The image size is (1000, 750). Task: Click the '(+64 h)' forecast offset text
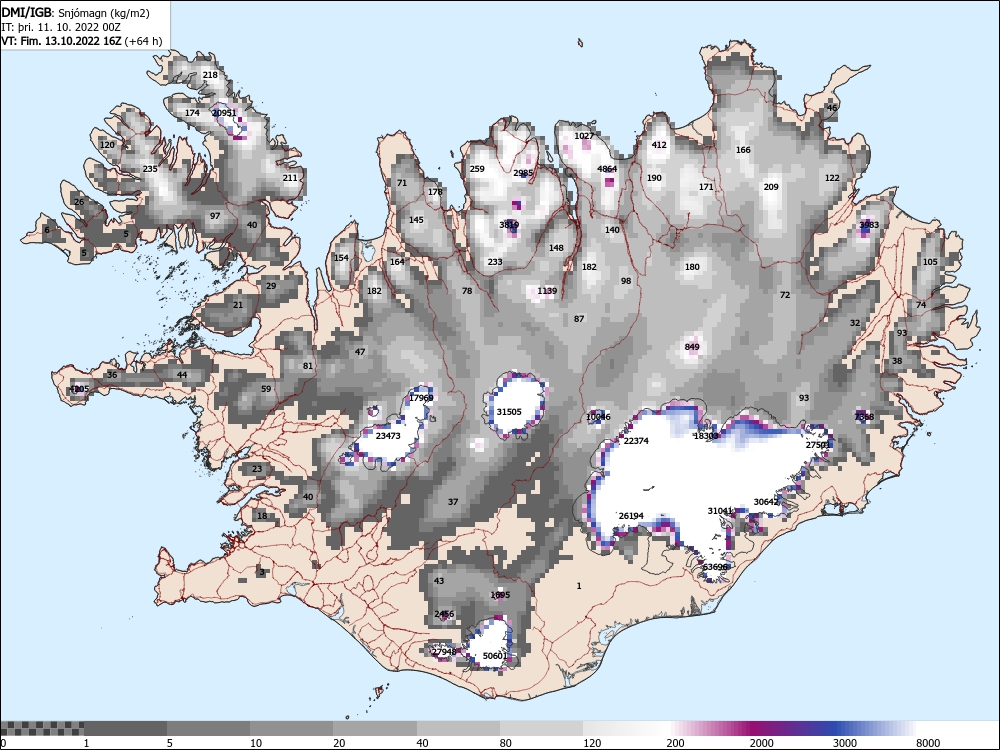coord(143,41)
